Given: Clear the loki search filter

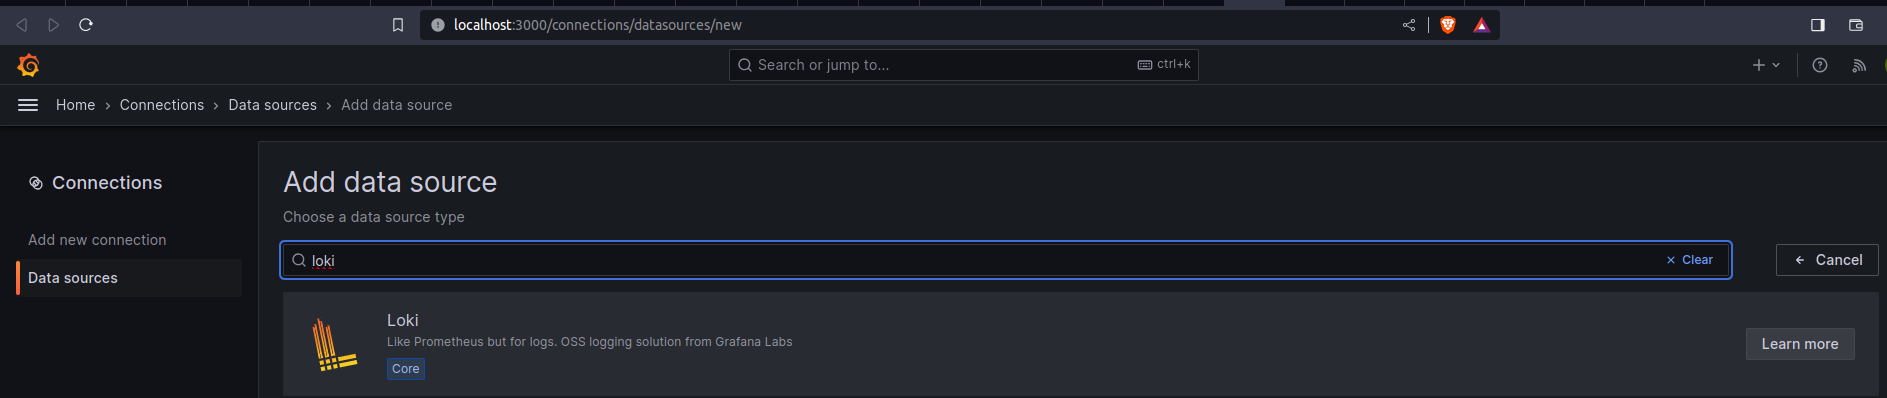Looking at the screenshot, I should 1689,260.
